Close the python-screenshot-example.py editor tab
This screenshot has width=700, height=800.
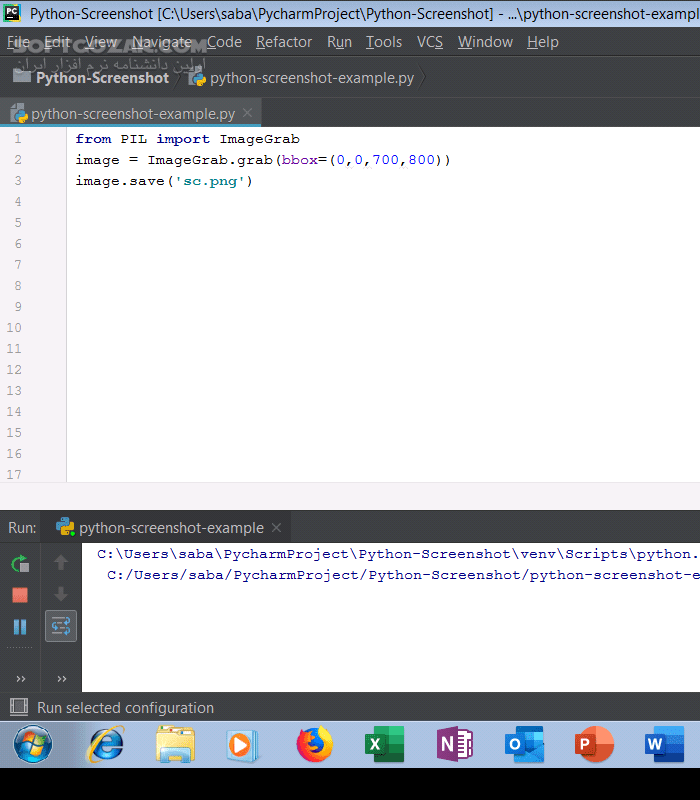[x=248, y=113]
